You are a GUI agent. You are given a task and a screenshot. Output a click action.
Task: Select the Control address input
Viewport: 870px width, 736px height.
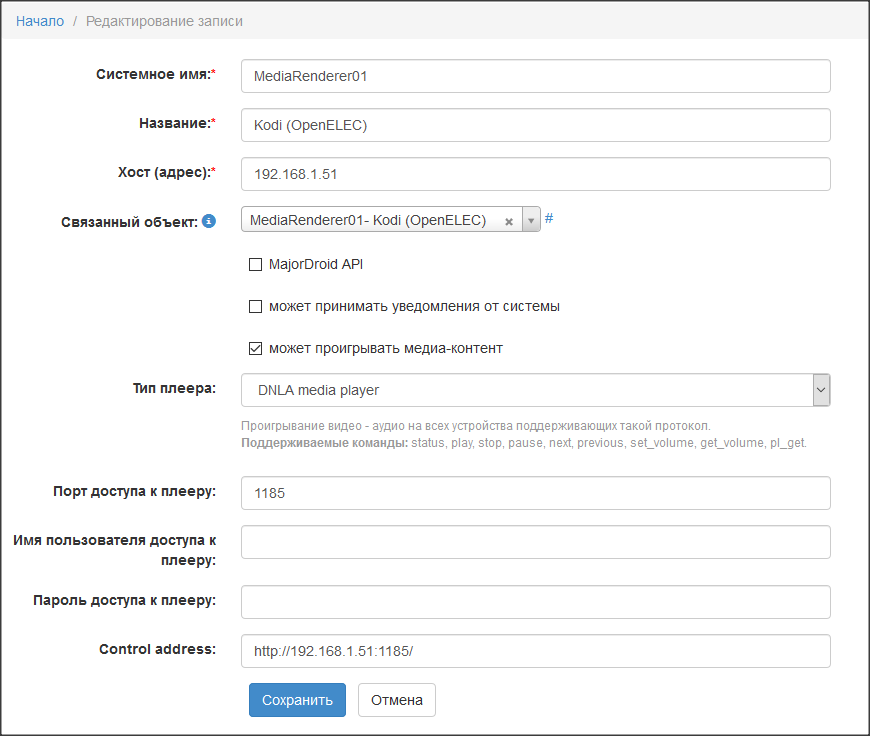[x=535, y=651]
